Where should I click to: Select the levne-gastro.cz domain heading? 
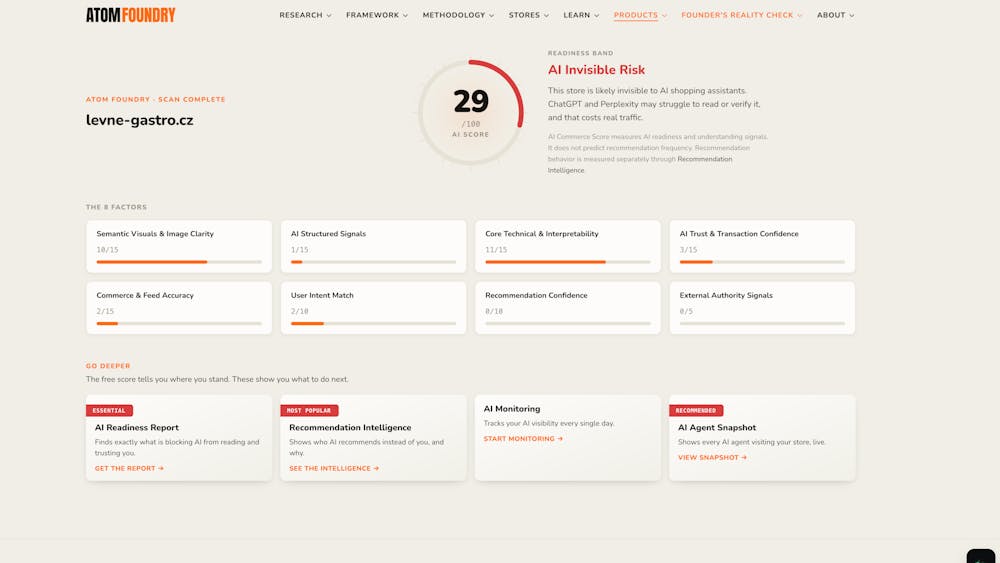tap(140, 121)
